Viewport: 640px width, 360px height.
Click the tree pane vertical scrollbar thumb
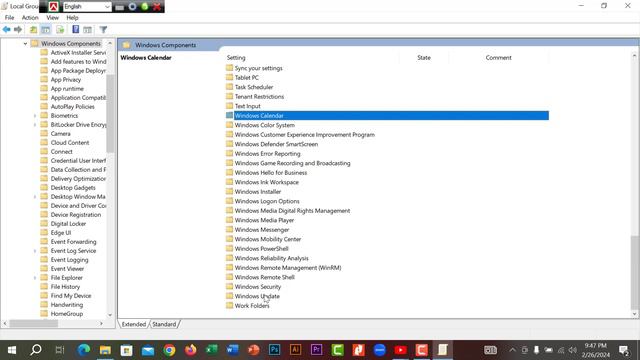pyautogui.click(x=110, y=113)
